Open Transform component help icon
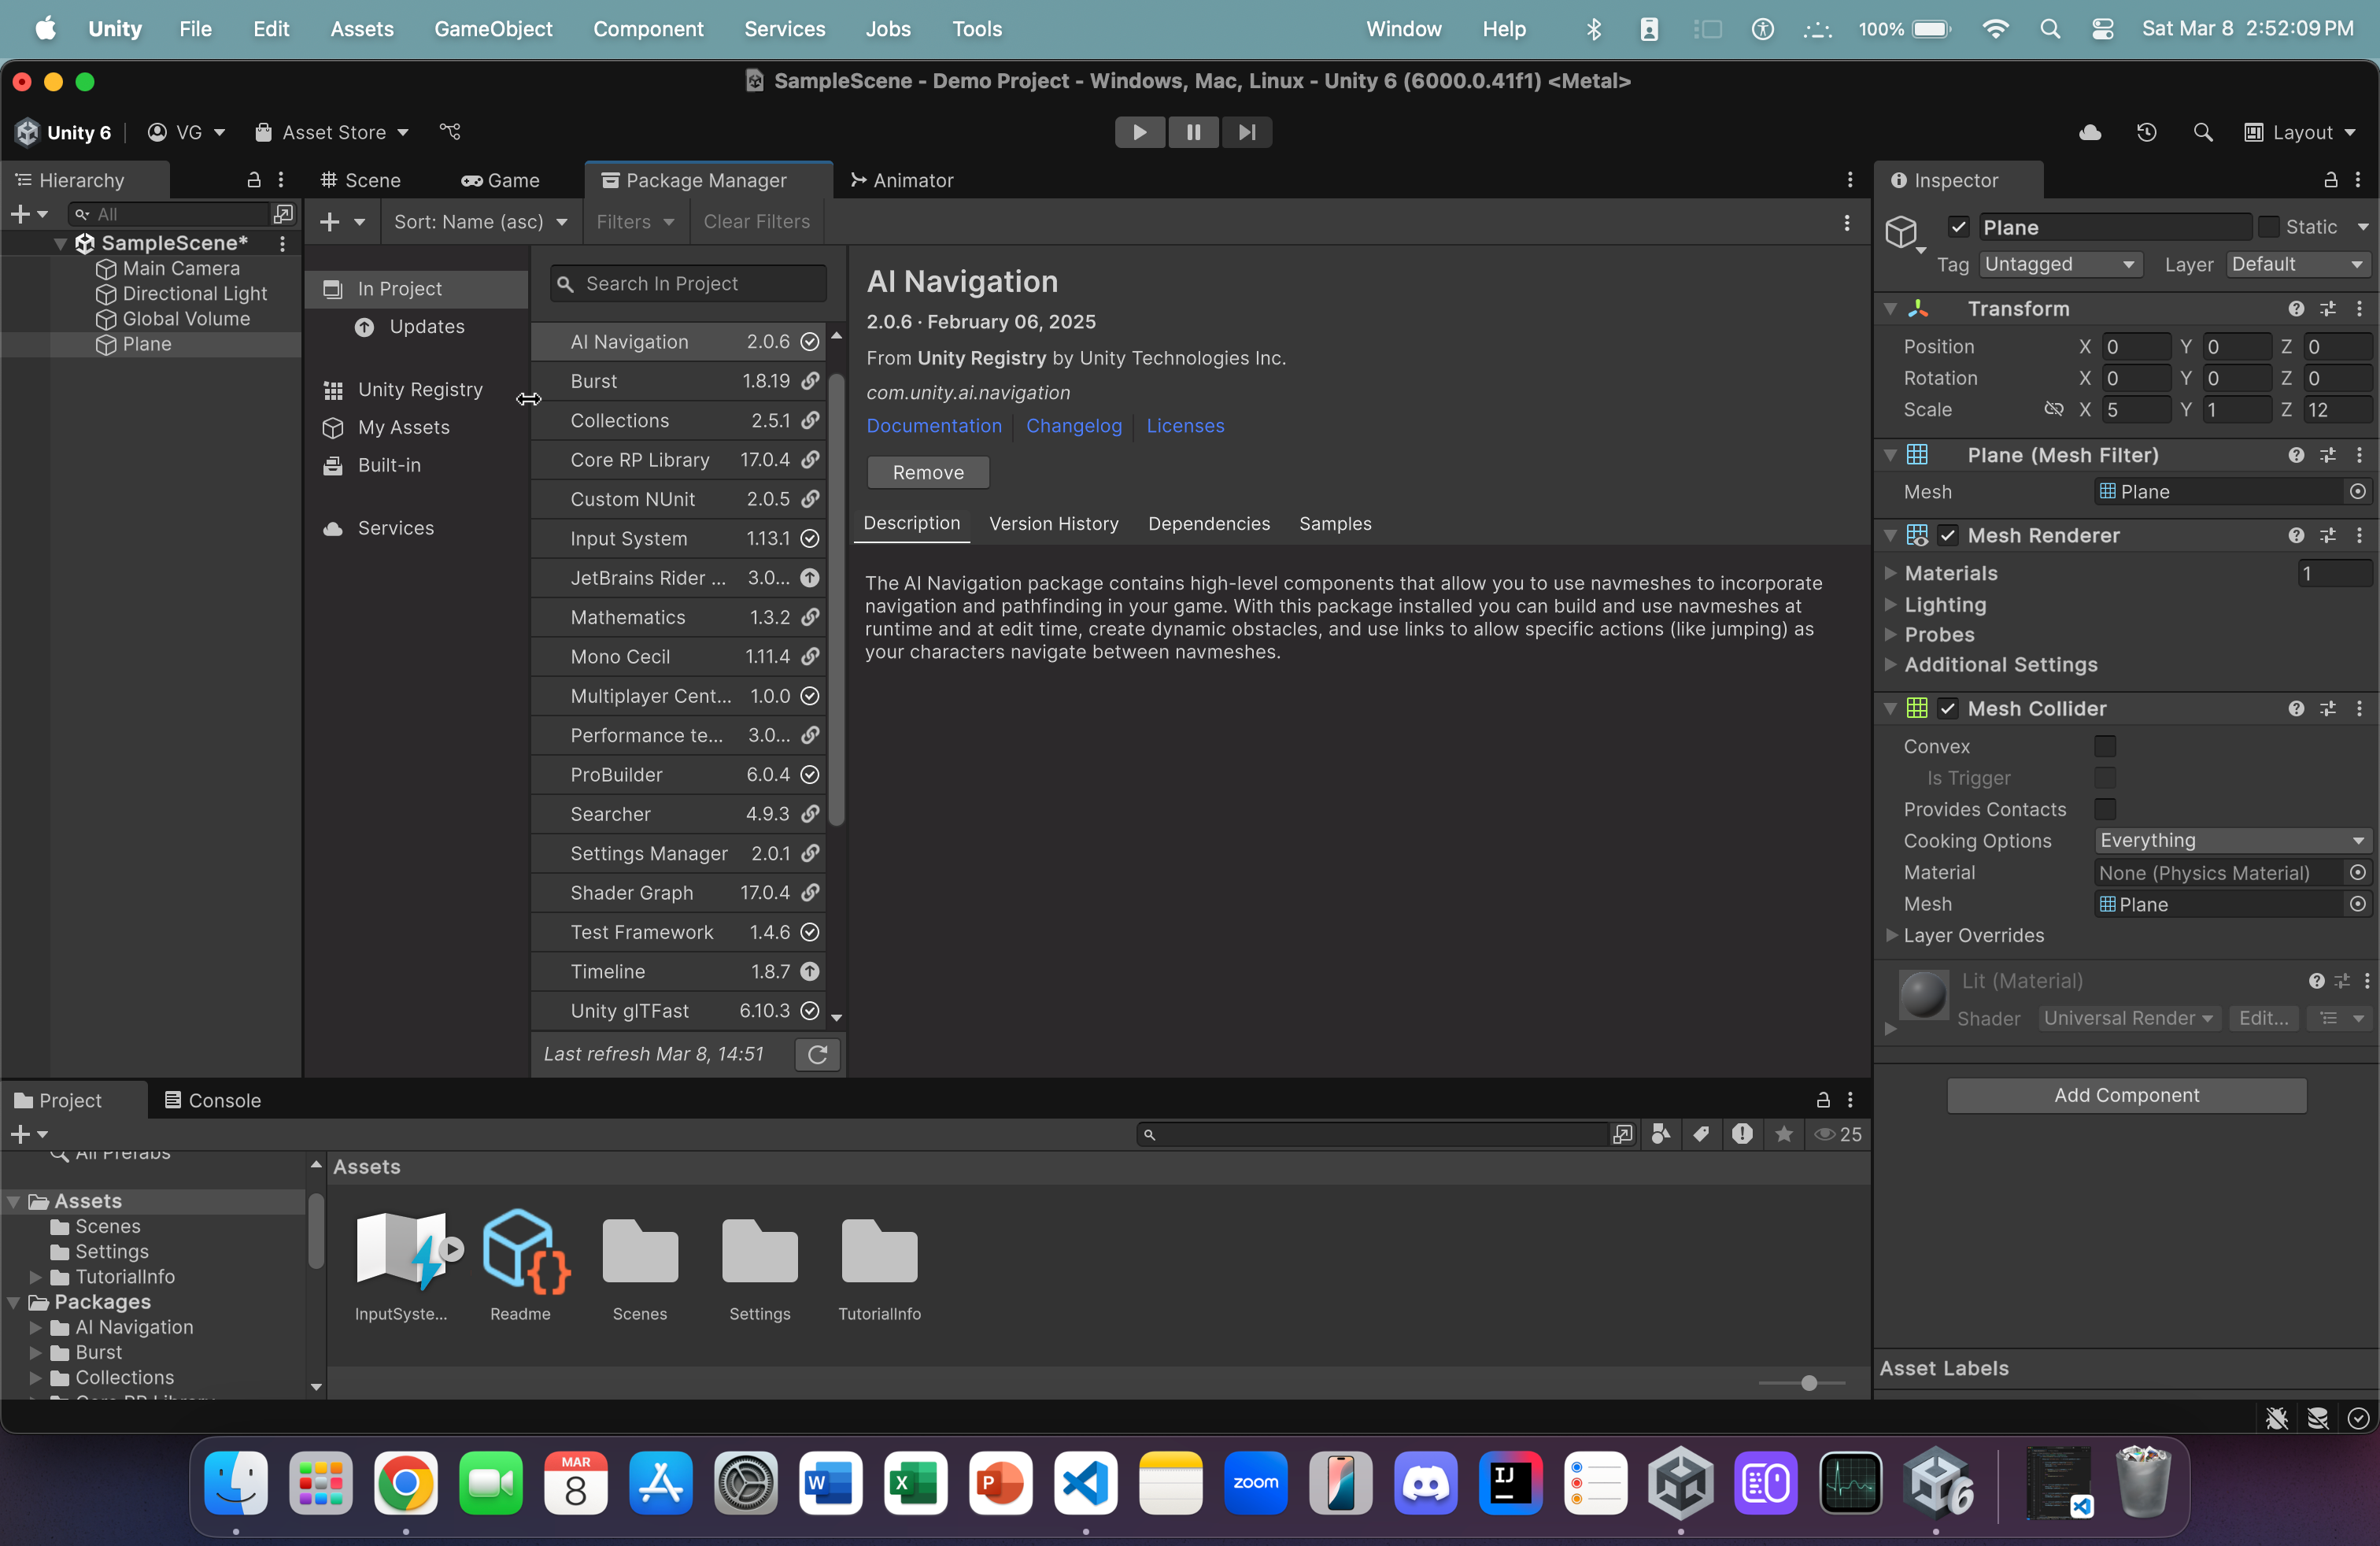The height and width of the screenshot is (1546, 2380). point(2296,309)
